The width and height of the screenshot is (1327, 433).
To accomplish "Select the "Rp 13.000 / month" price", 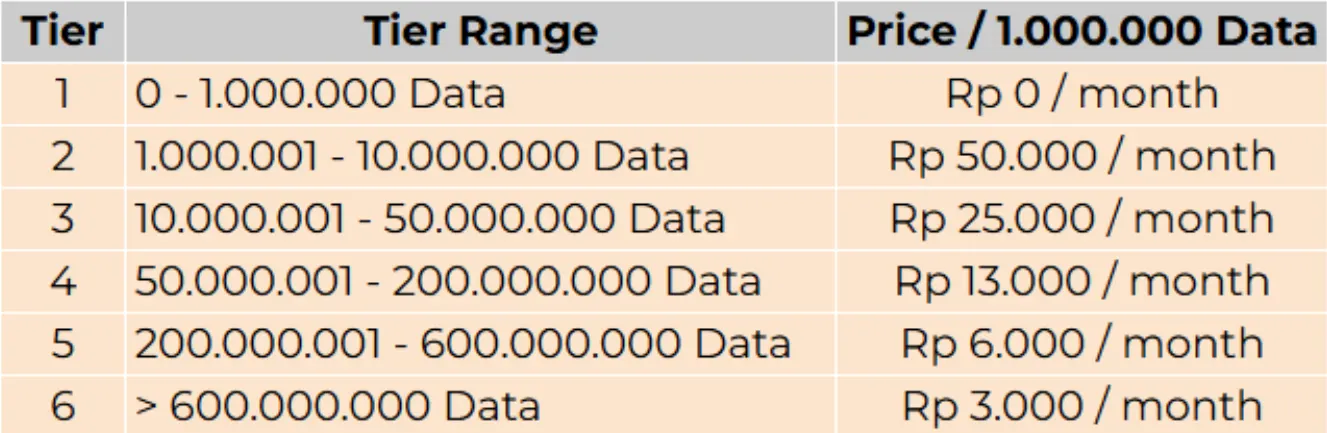I will pyautogui.click(x=1081, y=281).
